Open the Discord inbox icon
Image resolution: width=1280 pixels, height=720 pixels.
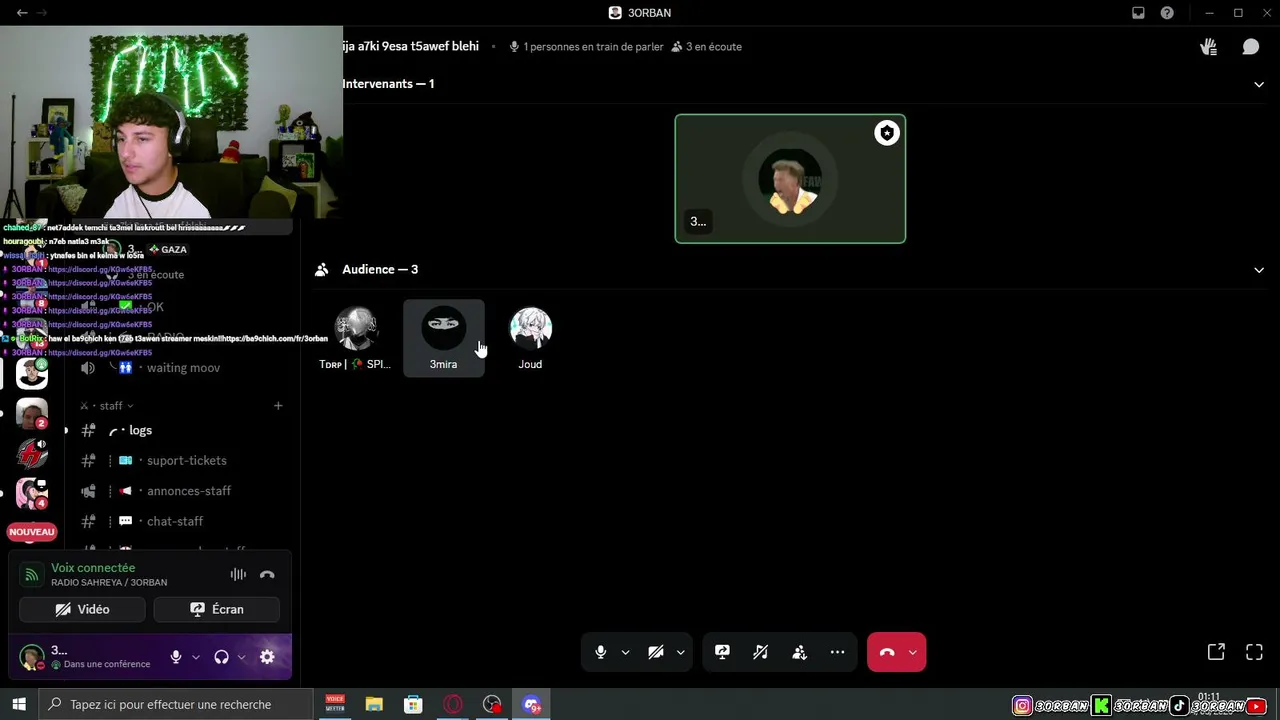point(1138,13)
